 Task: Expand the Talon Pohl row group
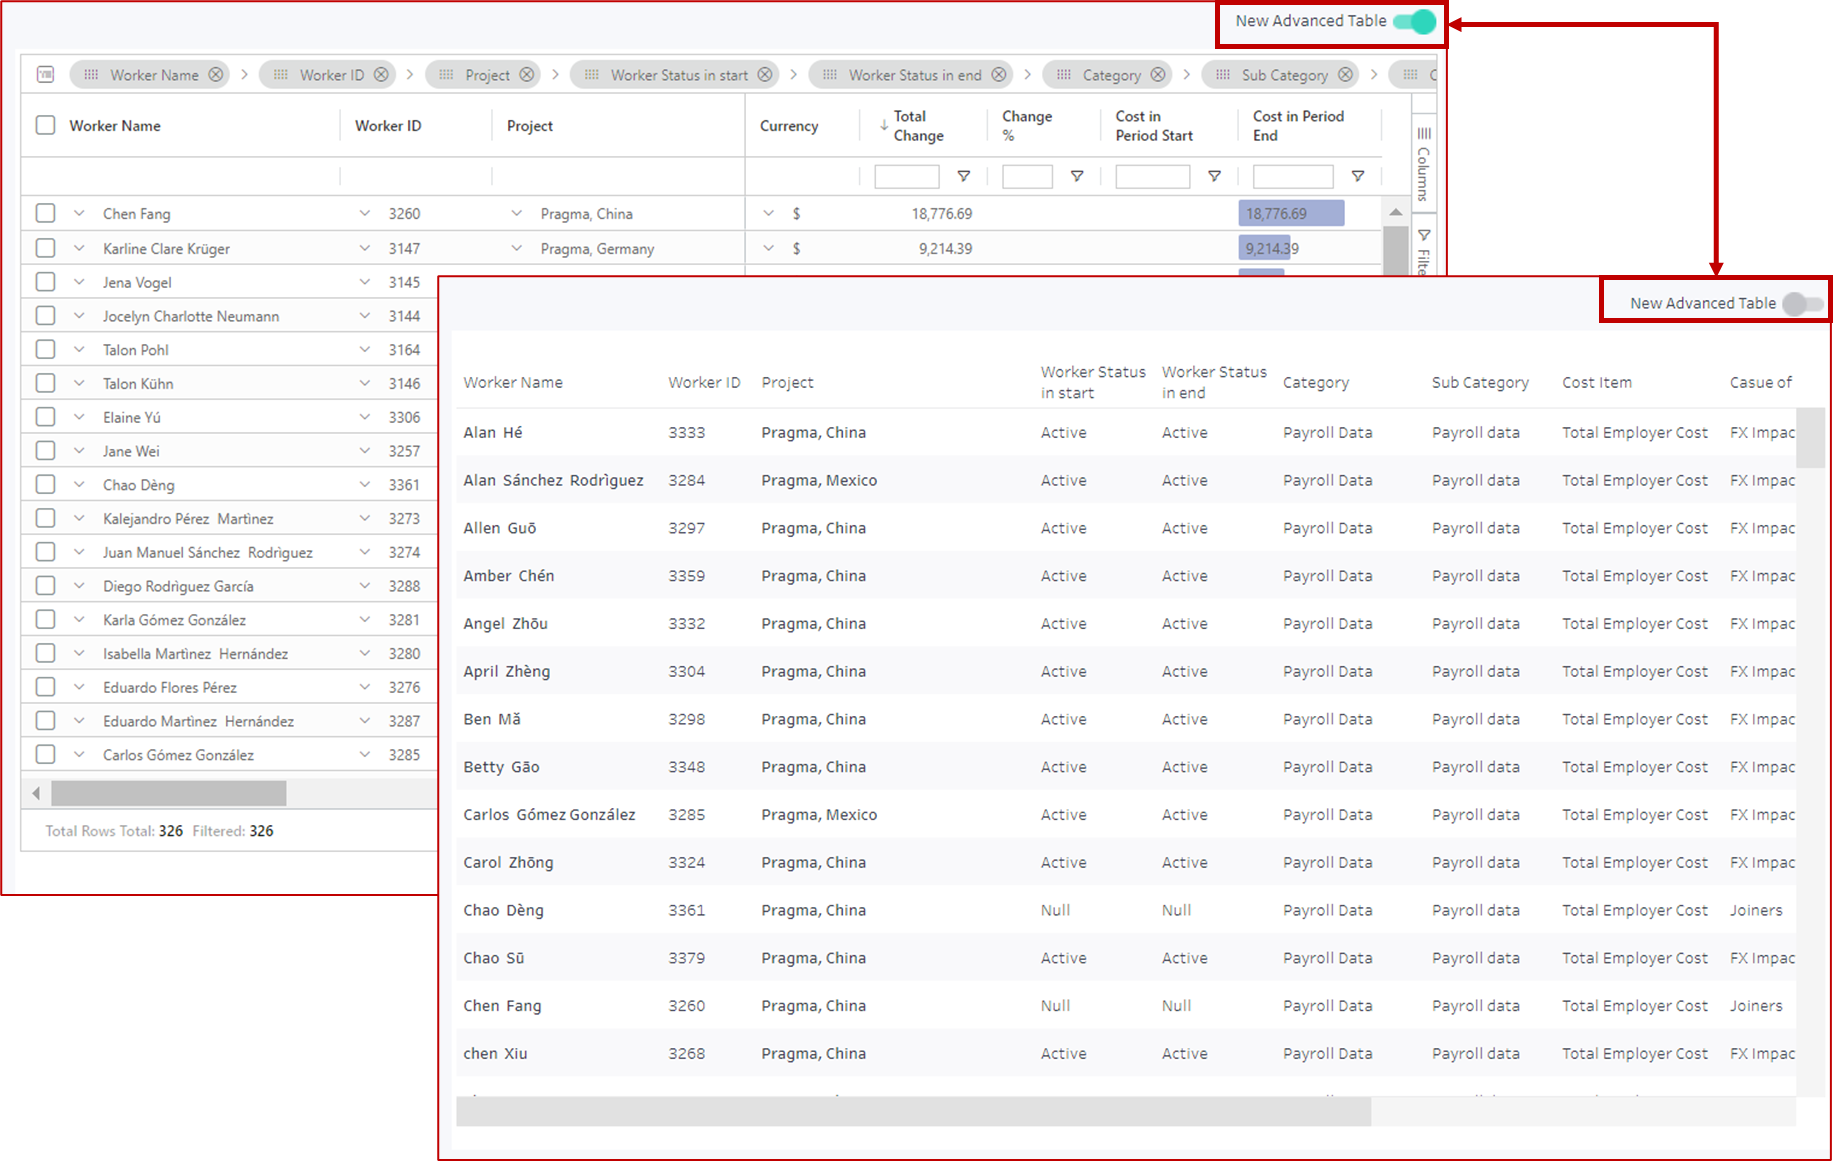point(79,350)
